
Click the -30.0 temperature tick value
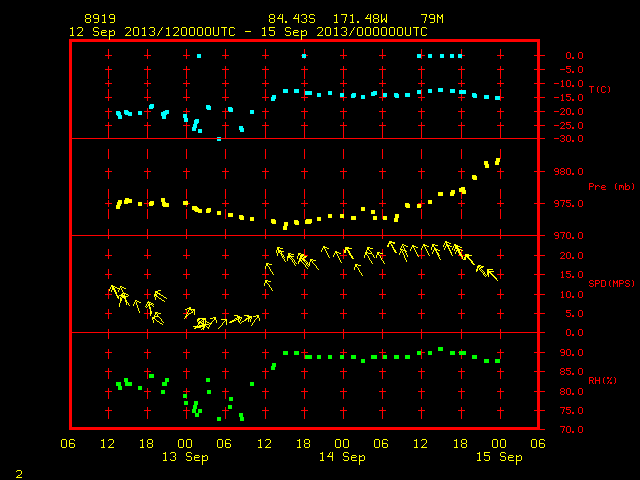(569, 139)
